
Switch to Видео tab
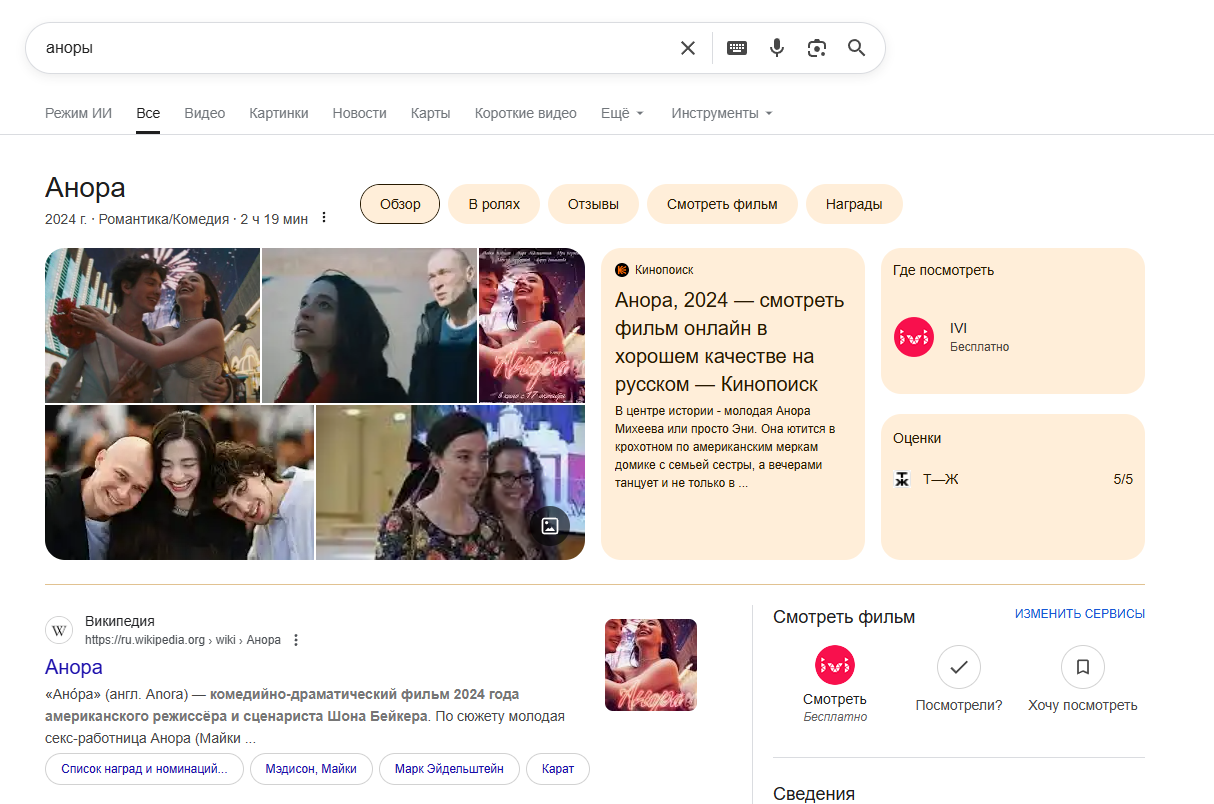pos(205,113)
